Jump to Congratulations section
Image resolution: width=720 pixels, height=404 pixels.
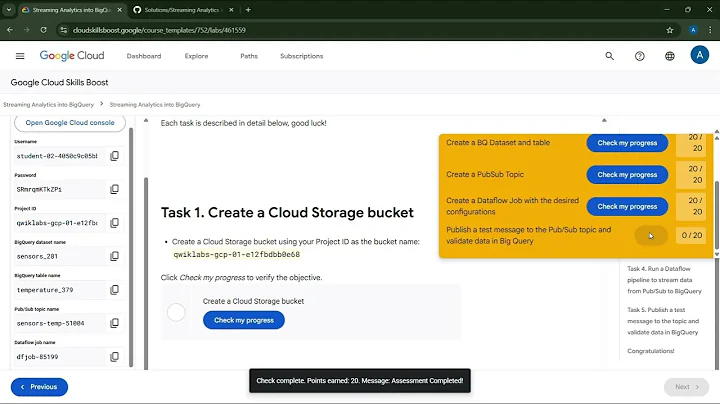tap(651, 351)
